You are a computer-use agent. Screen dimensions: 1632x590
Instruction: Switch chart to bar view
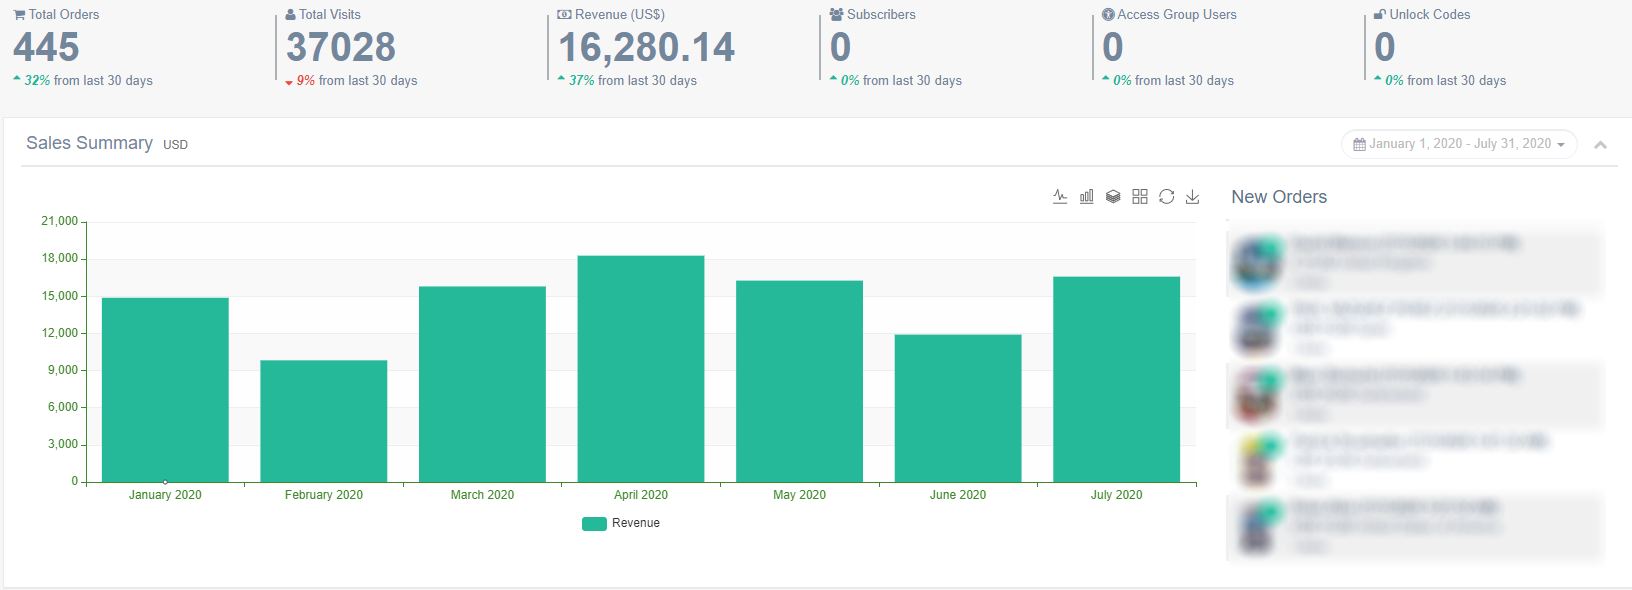[1087, 197]
